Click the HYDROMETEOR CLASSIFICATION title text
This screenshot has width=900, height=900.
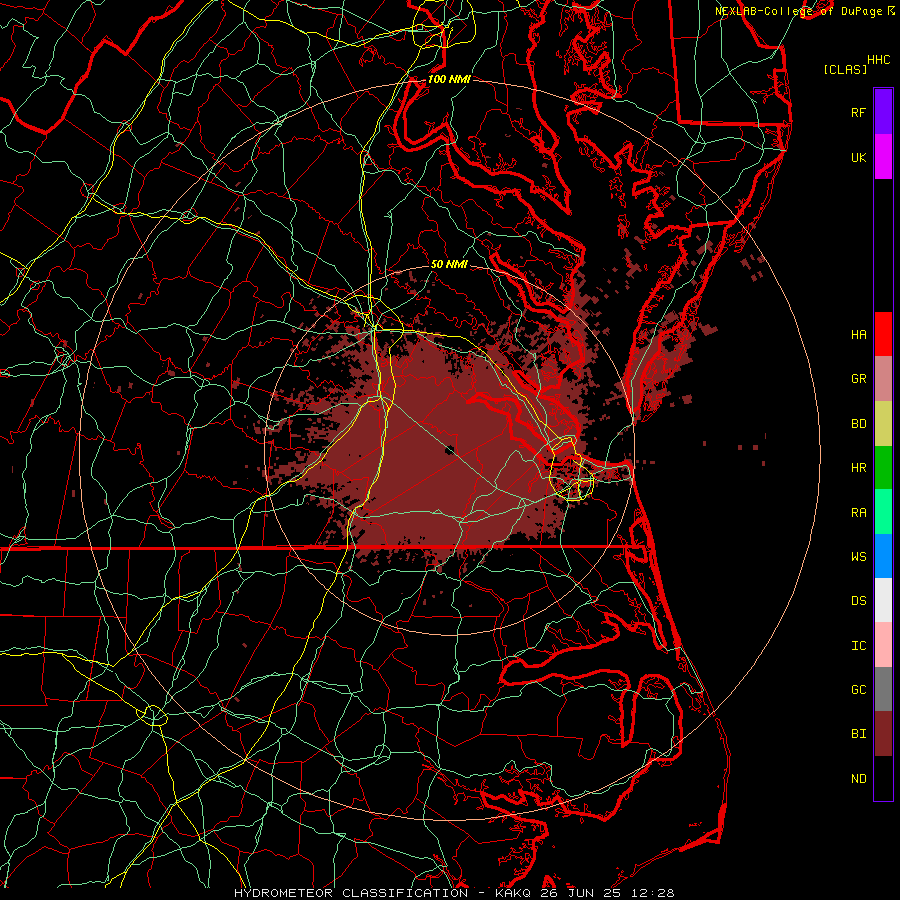pos(351,893)
